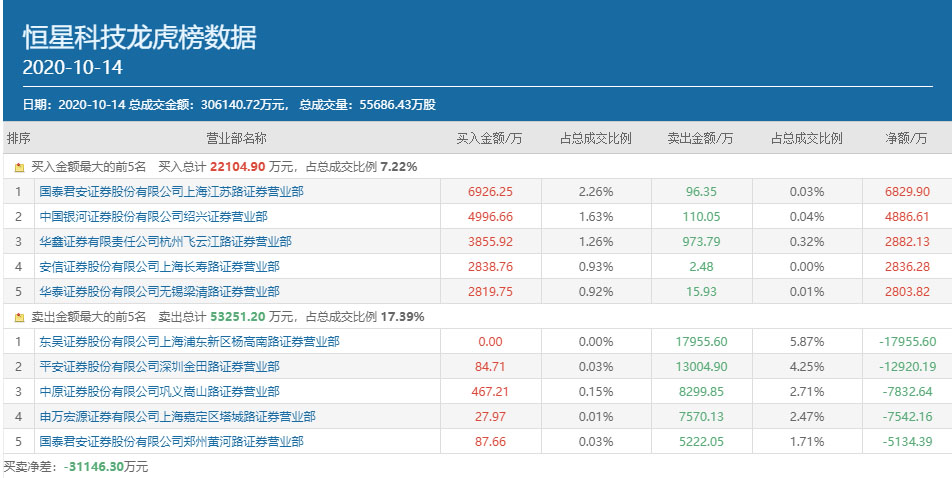
Task: Open 中原证券巩义嵩山路证券营业部 link
Action: pos(159,391)
